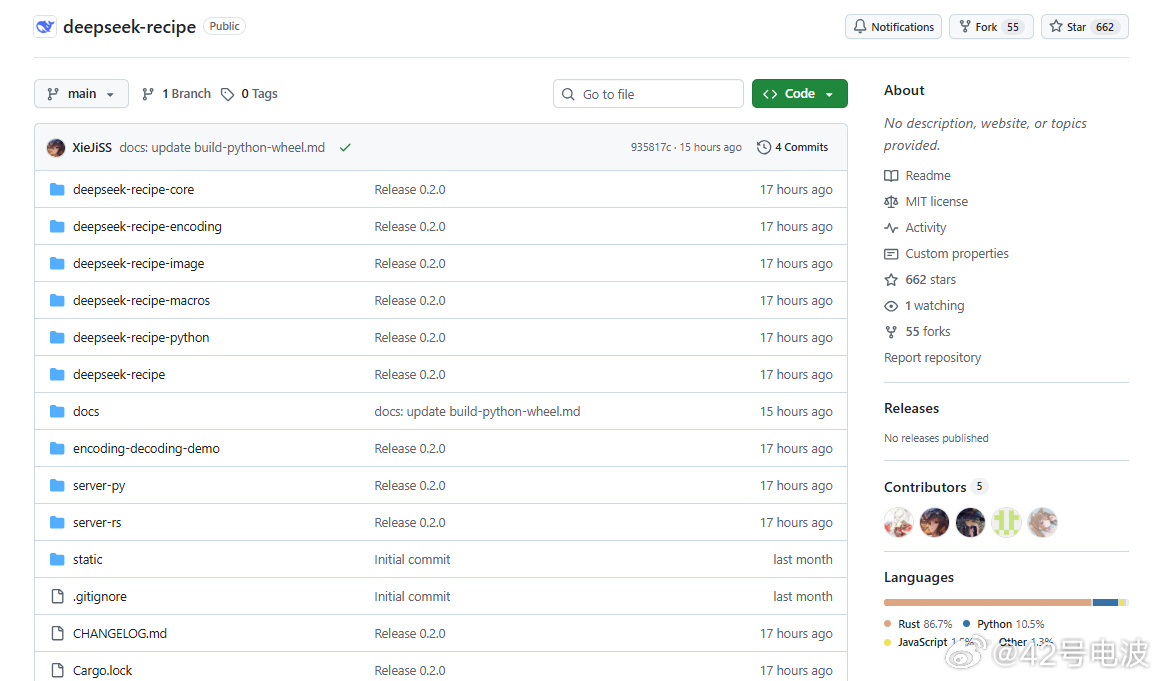Viewport: 1160px width, 681px height.
Task: Click the file icon for .gitignore
Action: pos(57,596)
